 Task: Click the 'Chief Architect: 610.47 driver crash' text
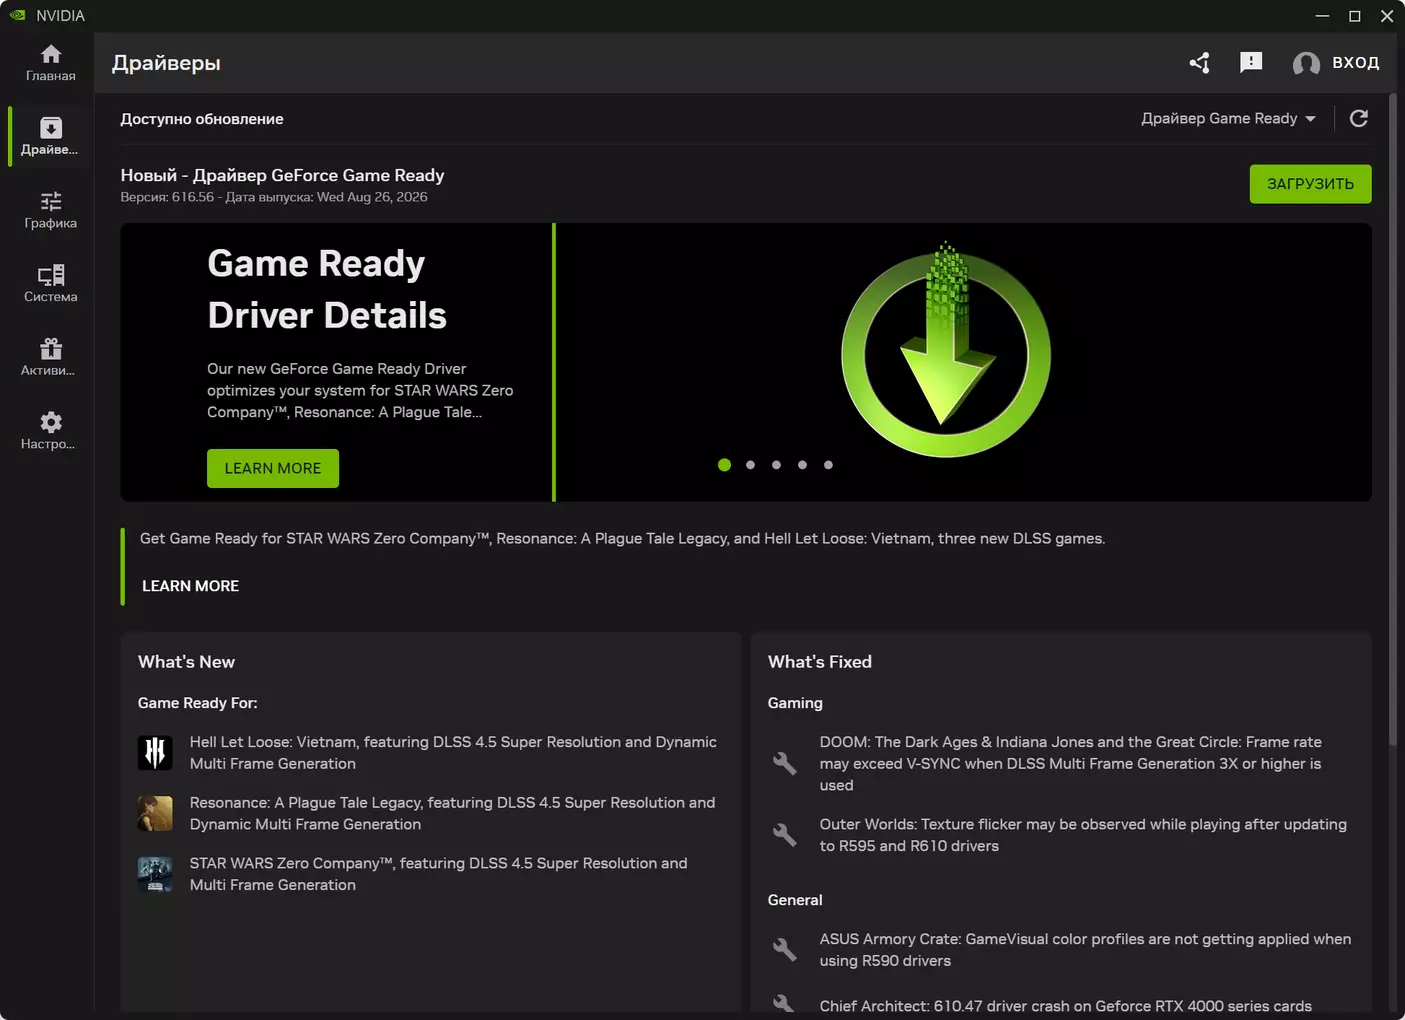point(1066,1006)
